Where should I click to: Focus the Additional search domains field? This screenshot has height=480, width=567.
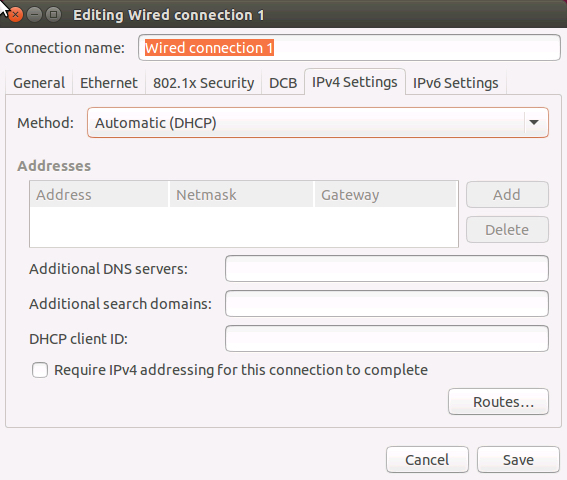pyautogui.click(x=387, y=303)
